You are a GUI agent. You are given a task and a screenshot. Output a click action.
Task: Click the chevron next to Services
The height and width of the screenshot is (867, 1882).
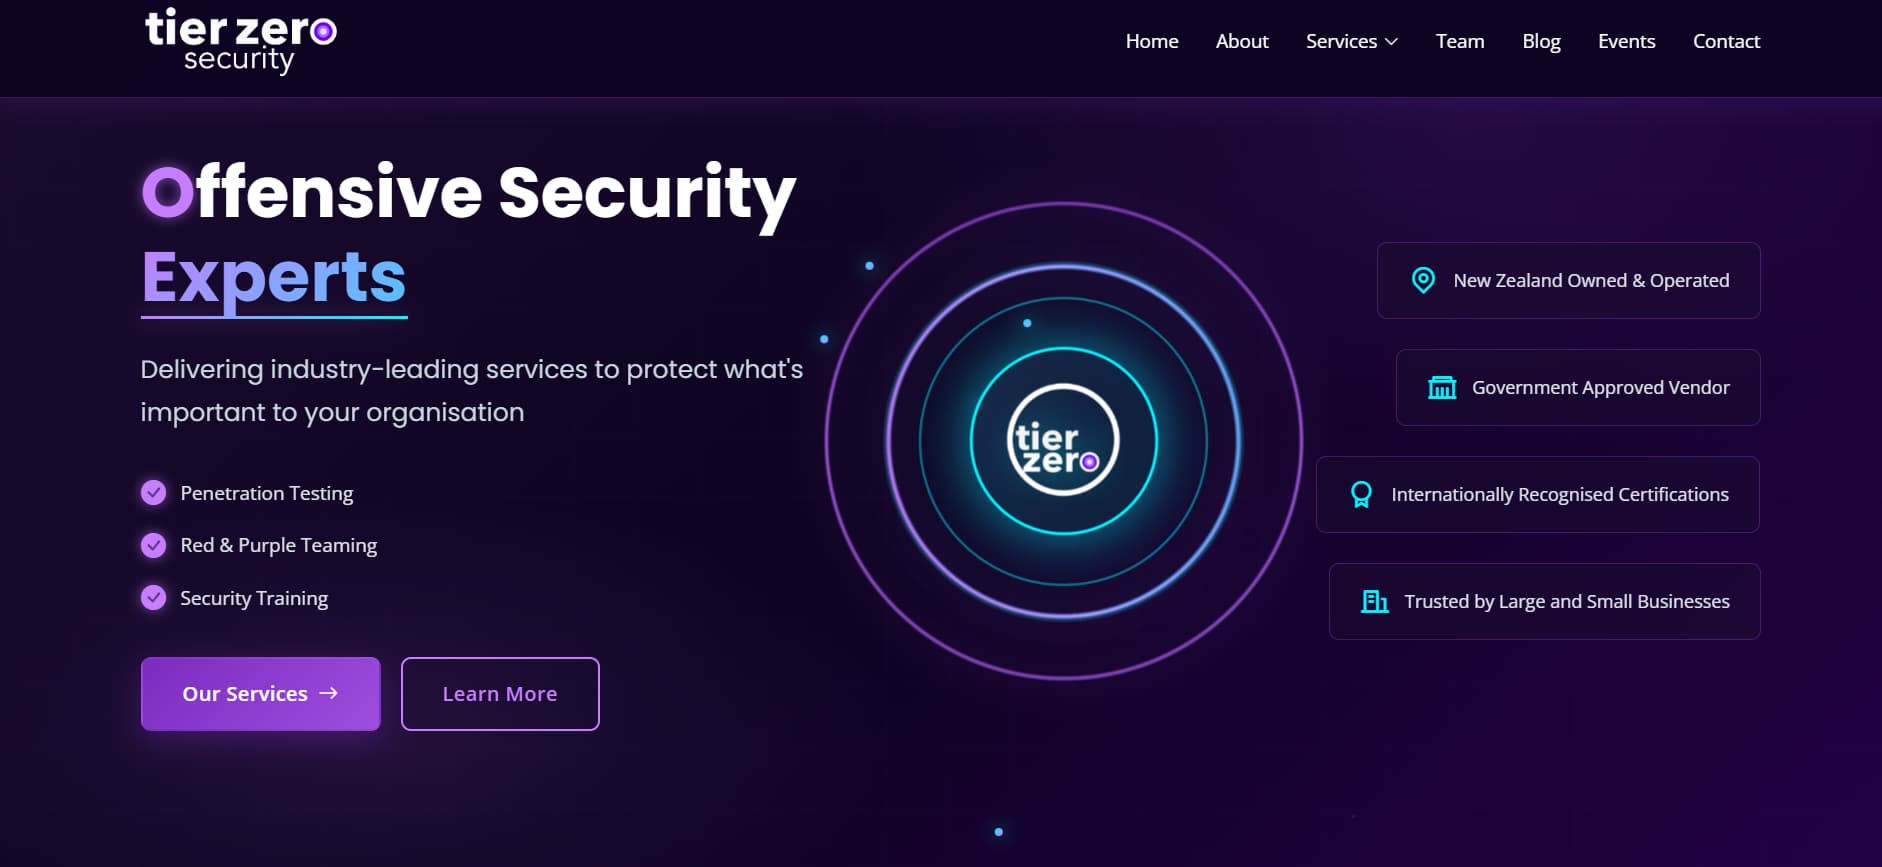(1392, 42)
